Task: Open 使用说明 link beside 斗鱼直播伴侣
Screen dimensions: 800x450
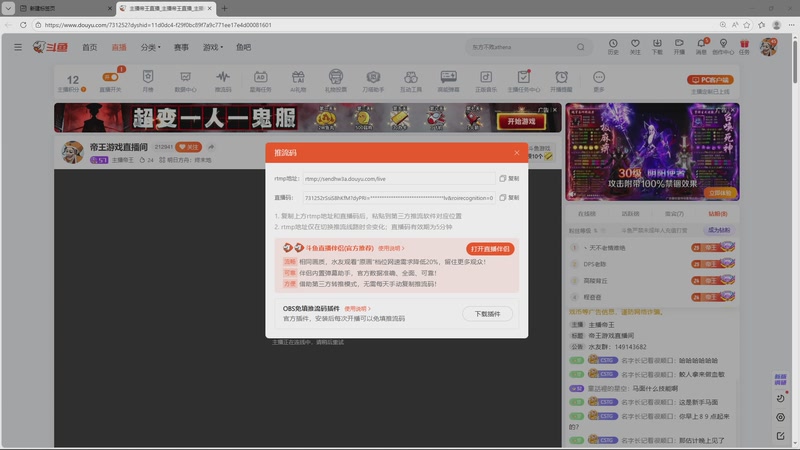Action: click(x=391, y=248)
